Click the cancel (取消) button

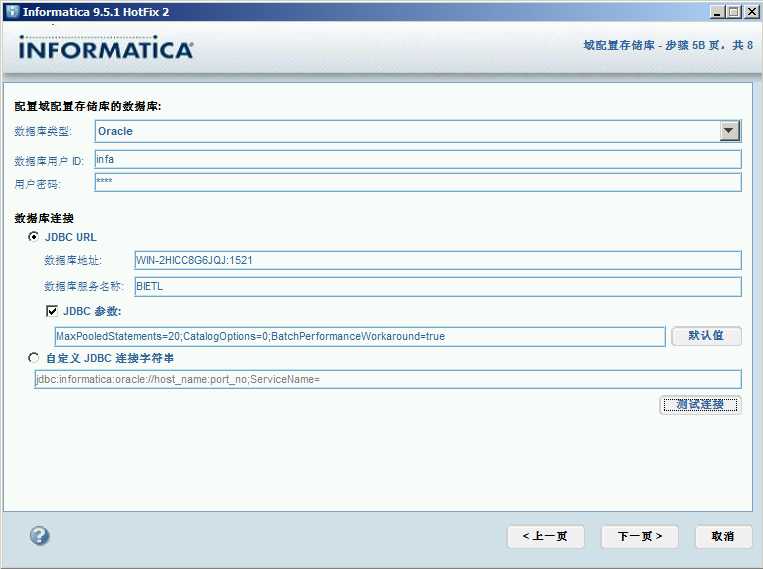pyautogui.click(x=723, y=536)
